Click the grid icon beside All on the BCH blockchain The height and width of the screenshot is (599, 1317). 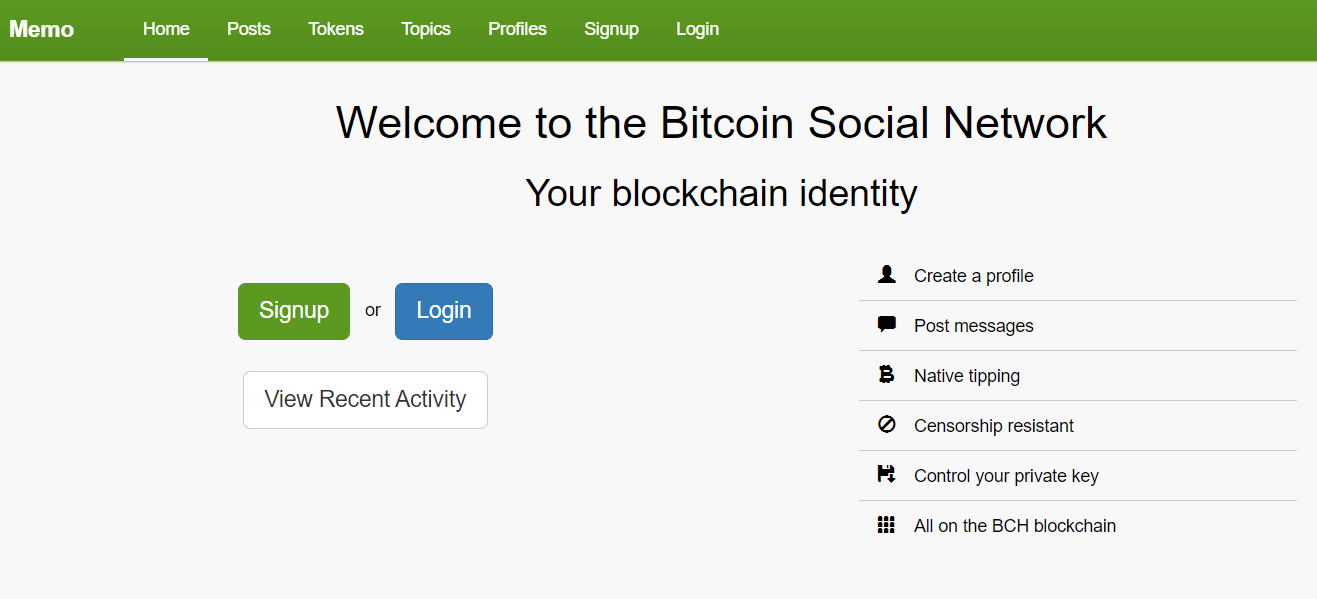(x=886, y=525)
